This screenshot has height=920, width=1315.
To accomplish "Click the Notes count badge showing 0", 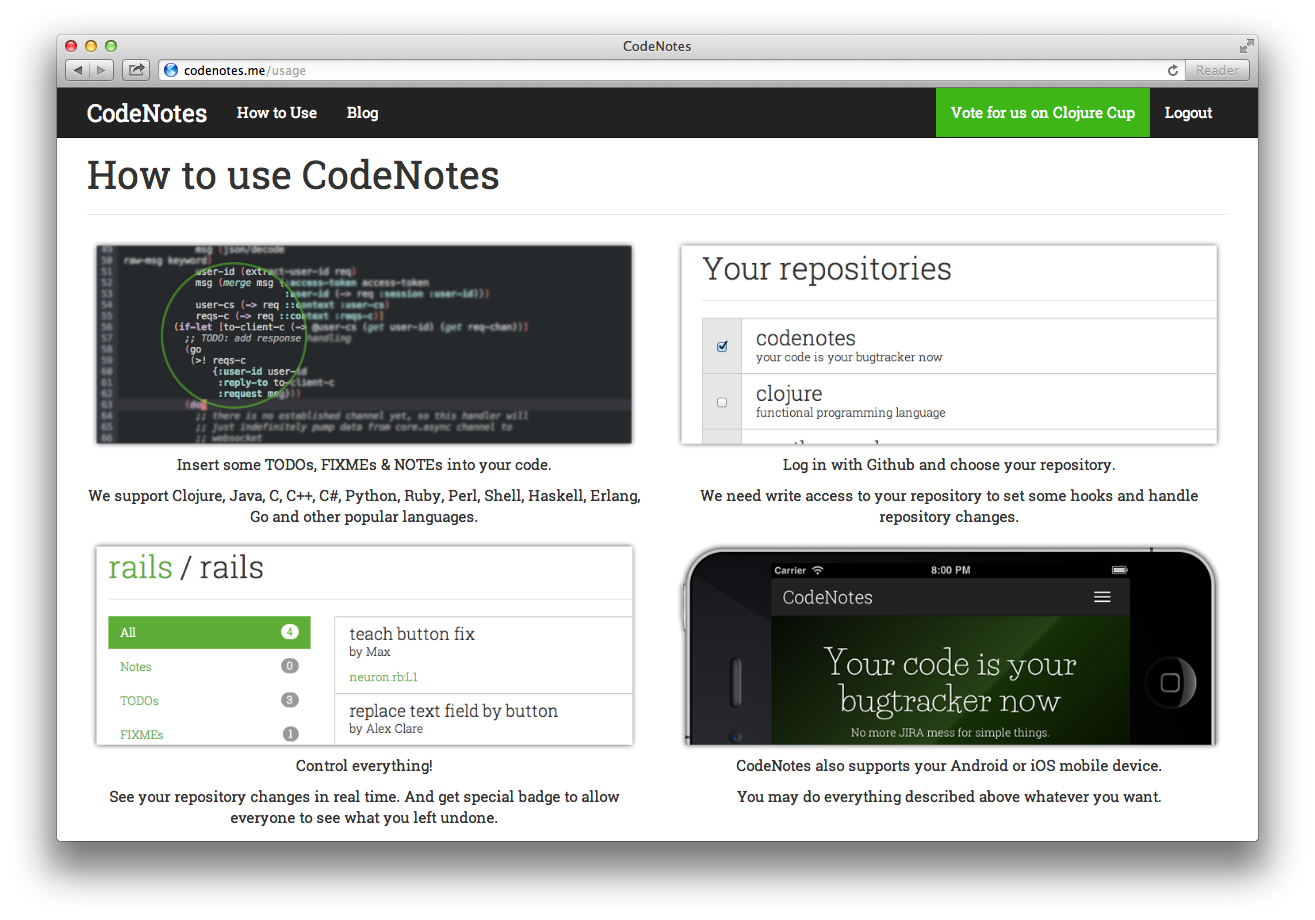I will pyautogui.click(x=290, y=666).
